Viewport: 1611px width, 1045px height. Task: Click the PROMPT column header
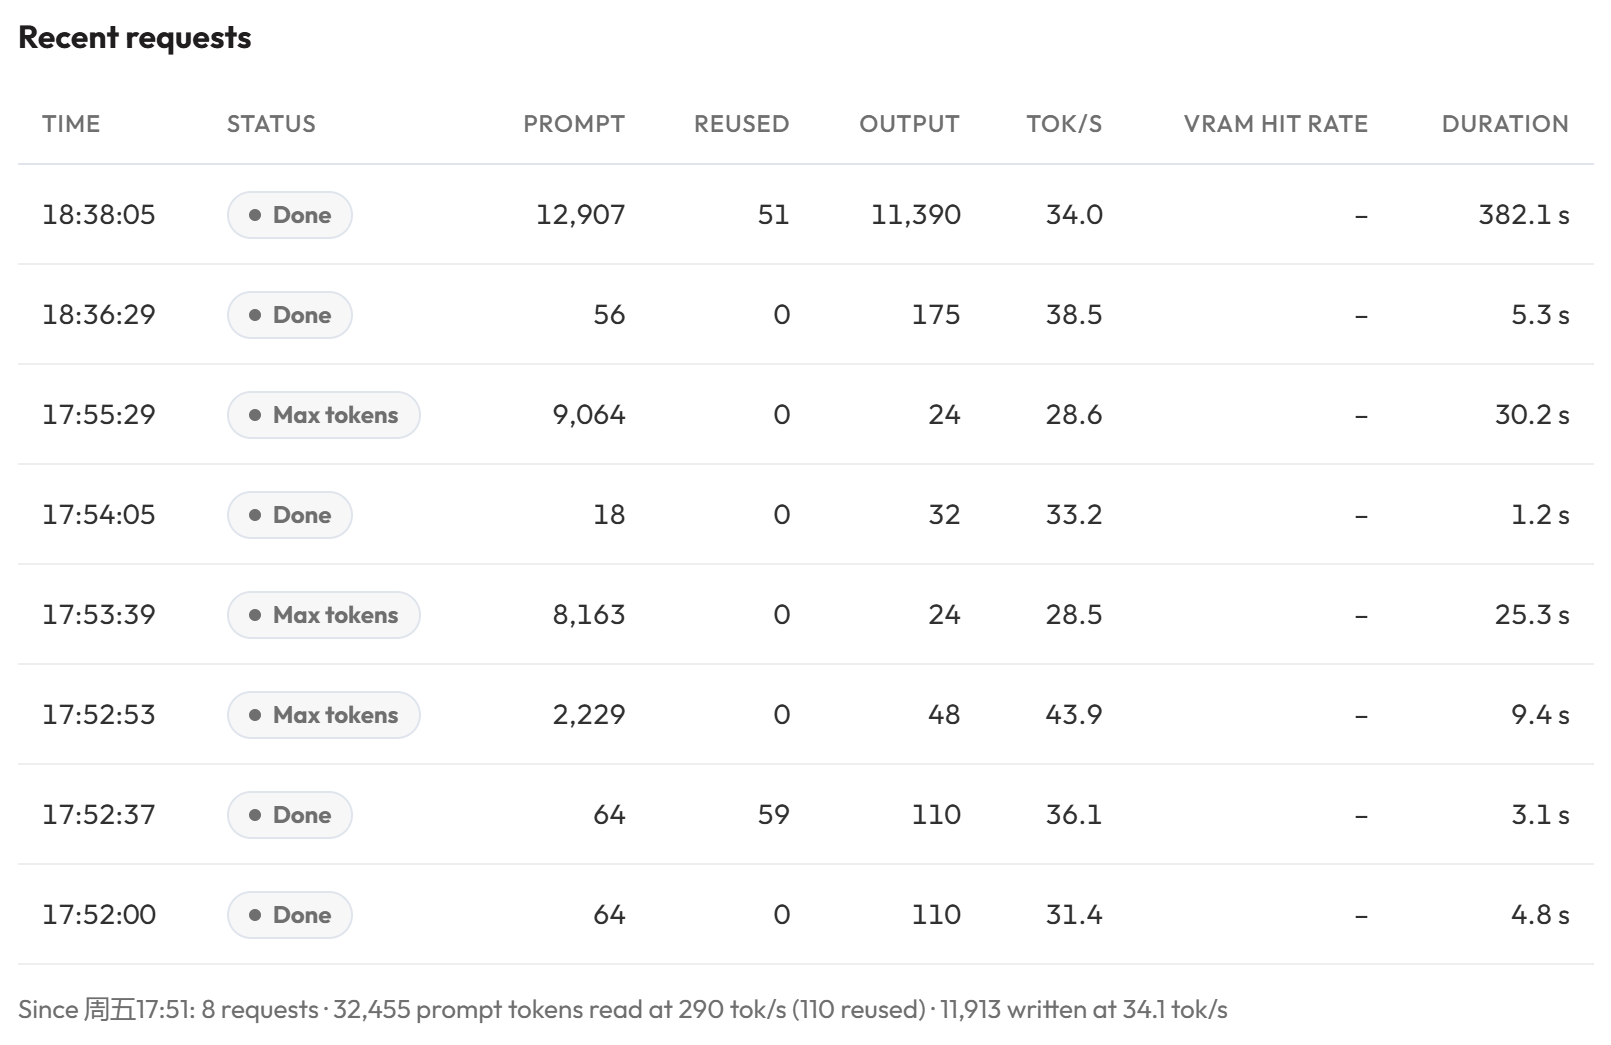pyautogui.click(x=574, y=124)
